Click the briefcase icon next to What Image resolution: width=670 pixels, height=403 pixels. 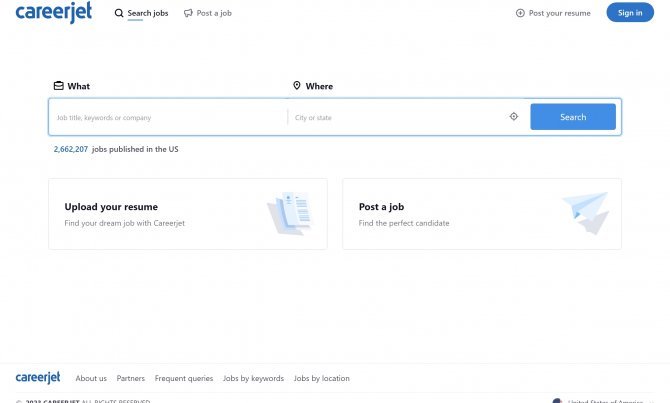(59, 86)
